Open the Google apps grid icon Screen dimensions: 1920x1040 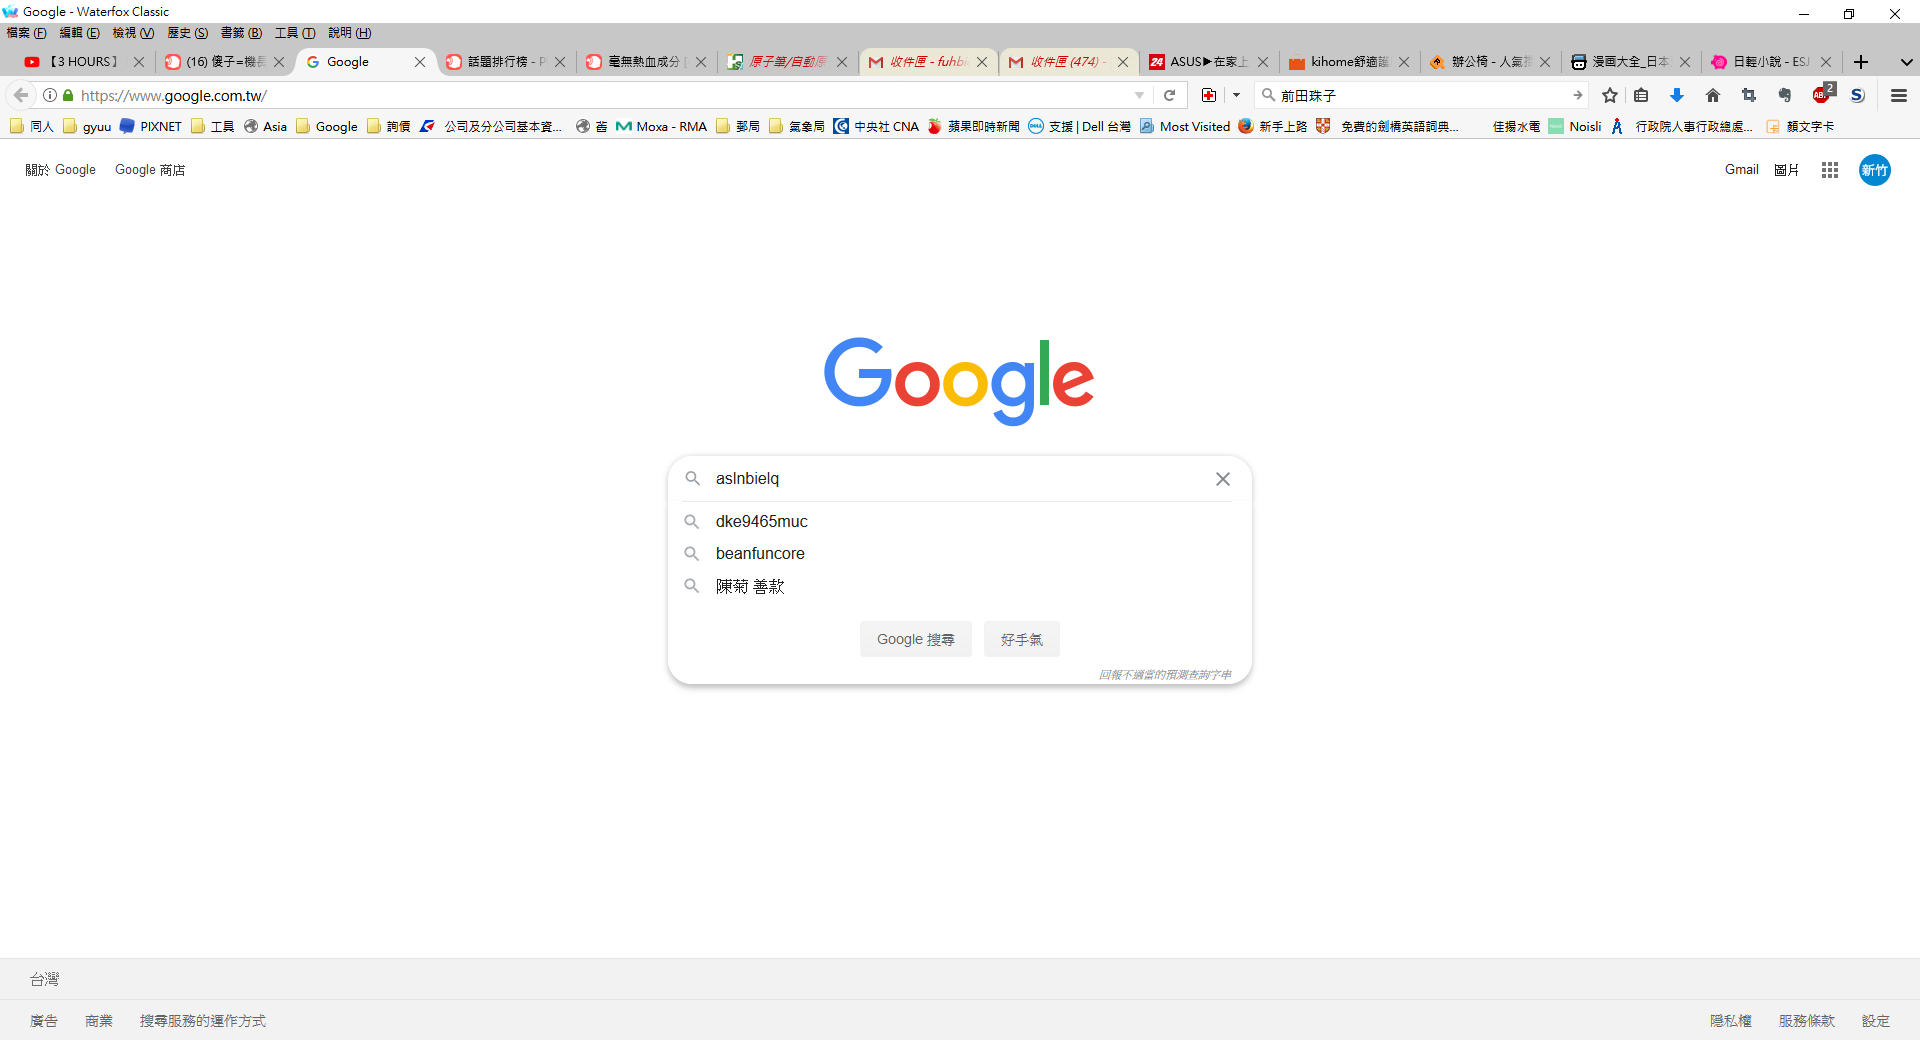[1830, 170]
